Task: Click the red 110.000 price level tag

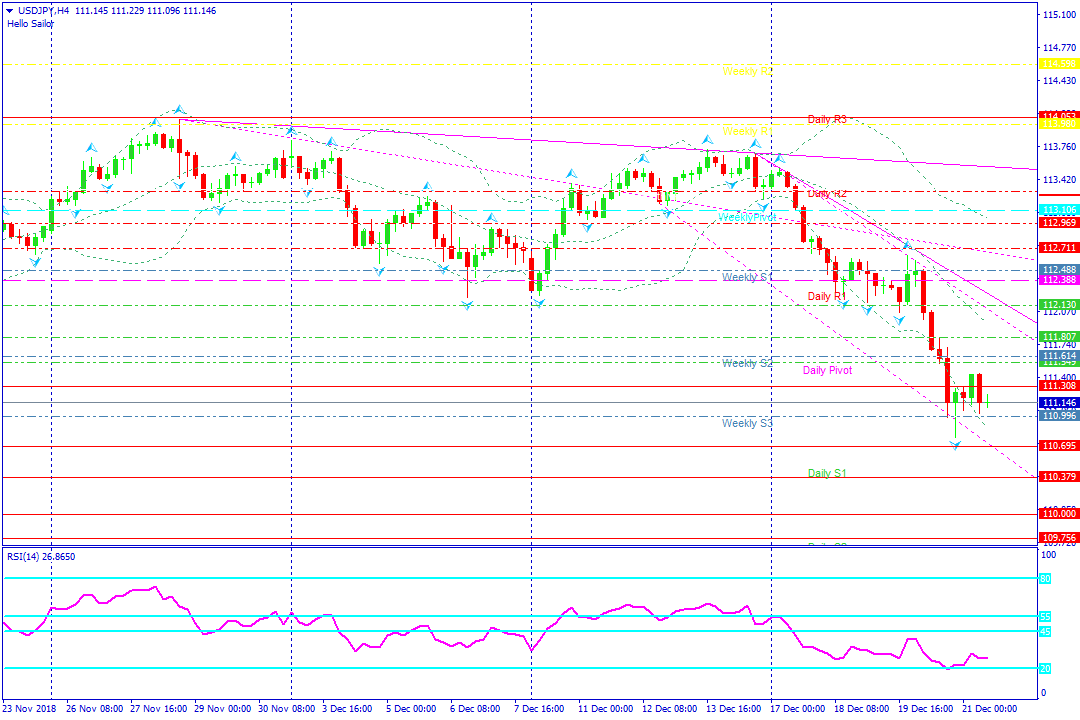Action: [x=1058, y=514]
